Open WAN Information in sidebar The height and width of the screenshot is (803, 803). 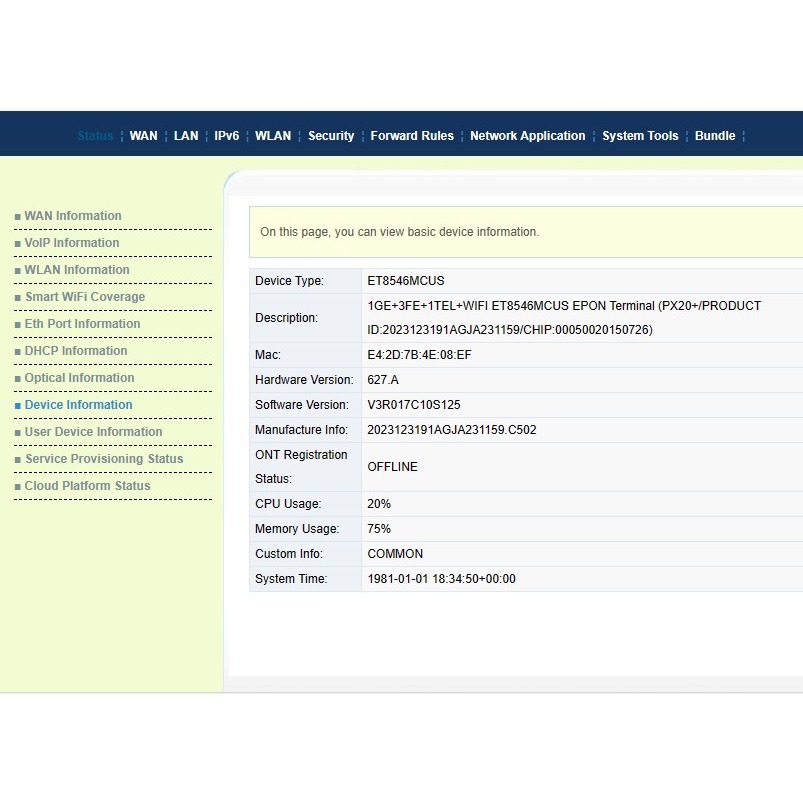(x=73, y=216)
